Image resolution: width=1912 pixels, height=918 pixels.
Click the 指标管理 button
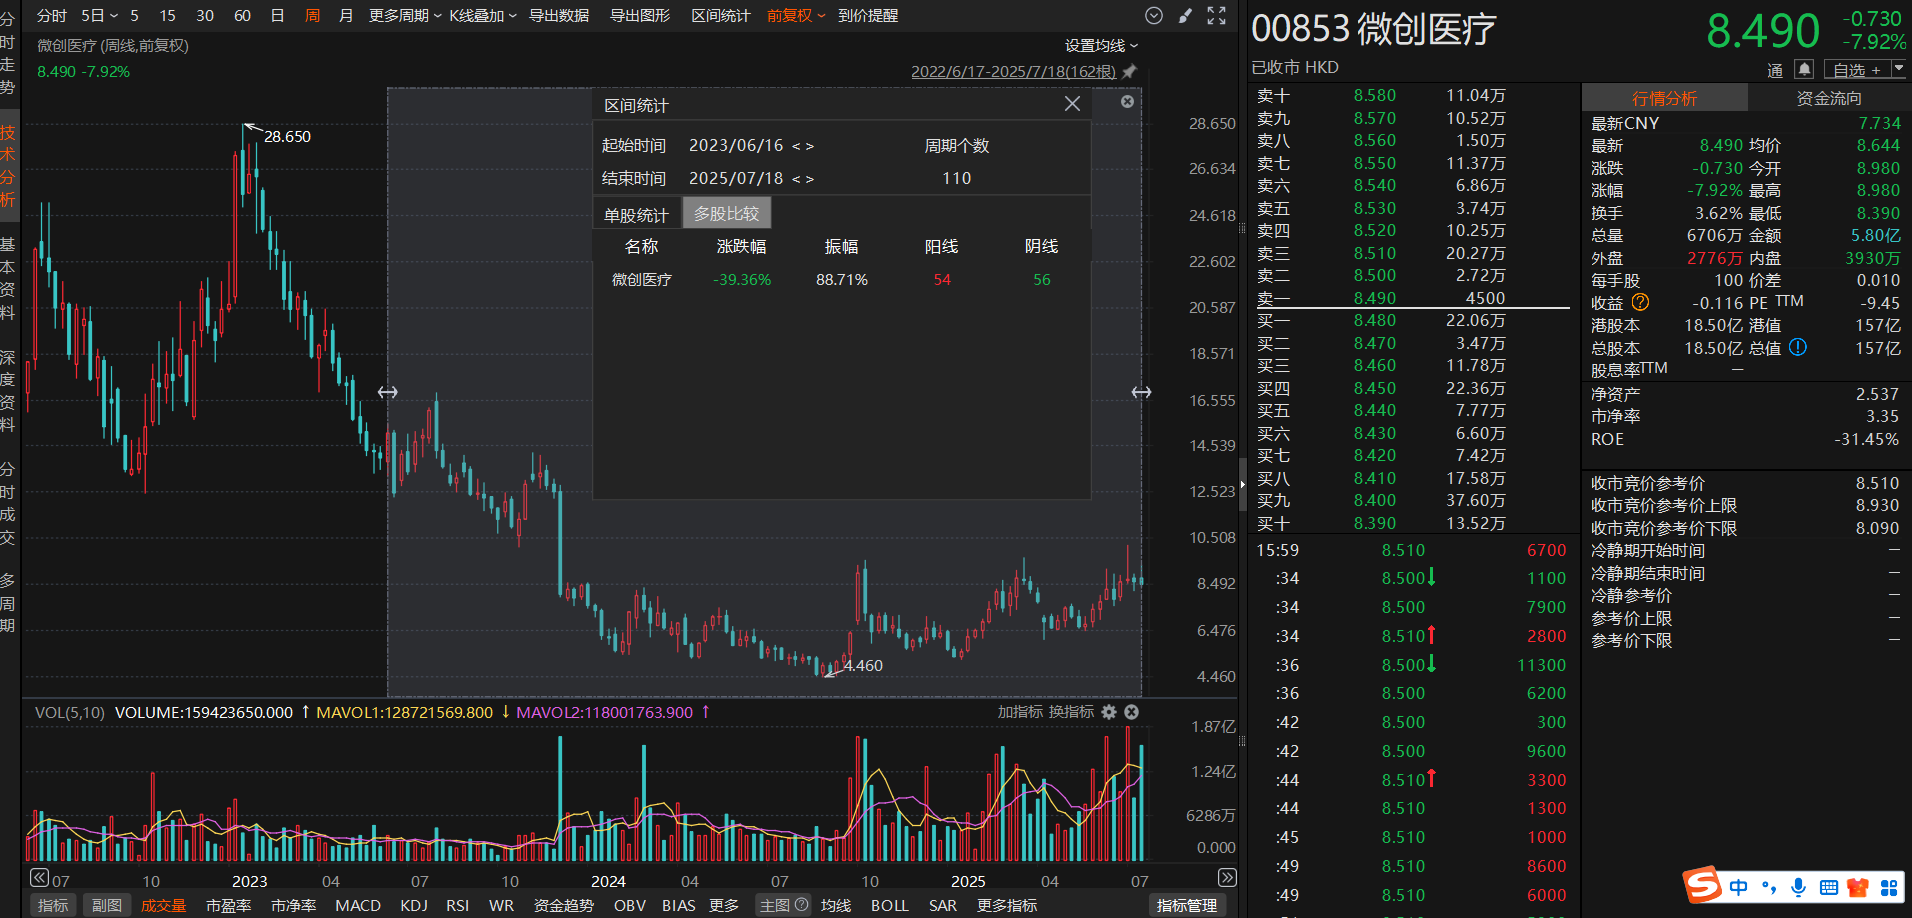(1186, 905)
